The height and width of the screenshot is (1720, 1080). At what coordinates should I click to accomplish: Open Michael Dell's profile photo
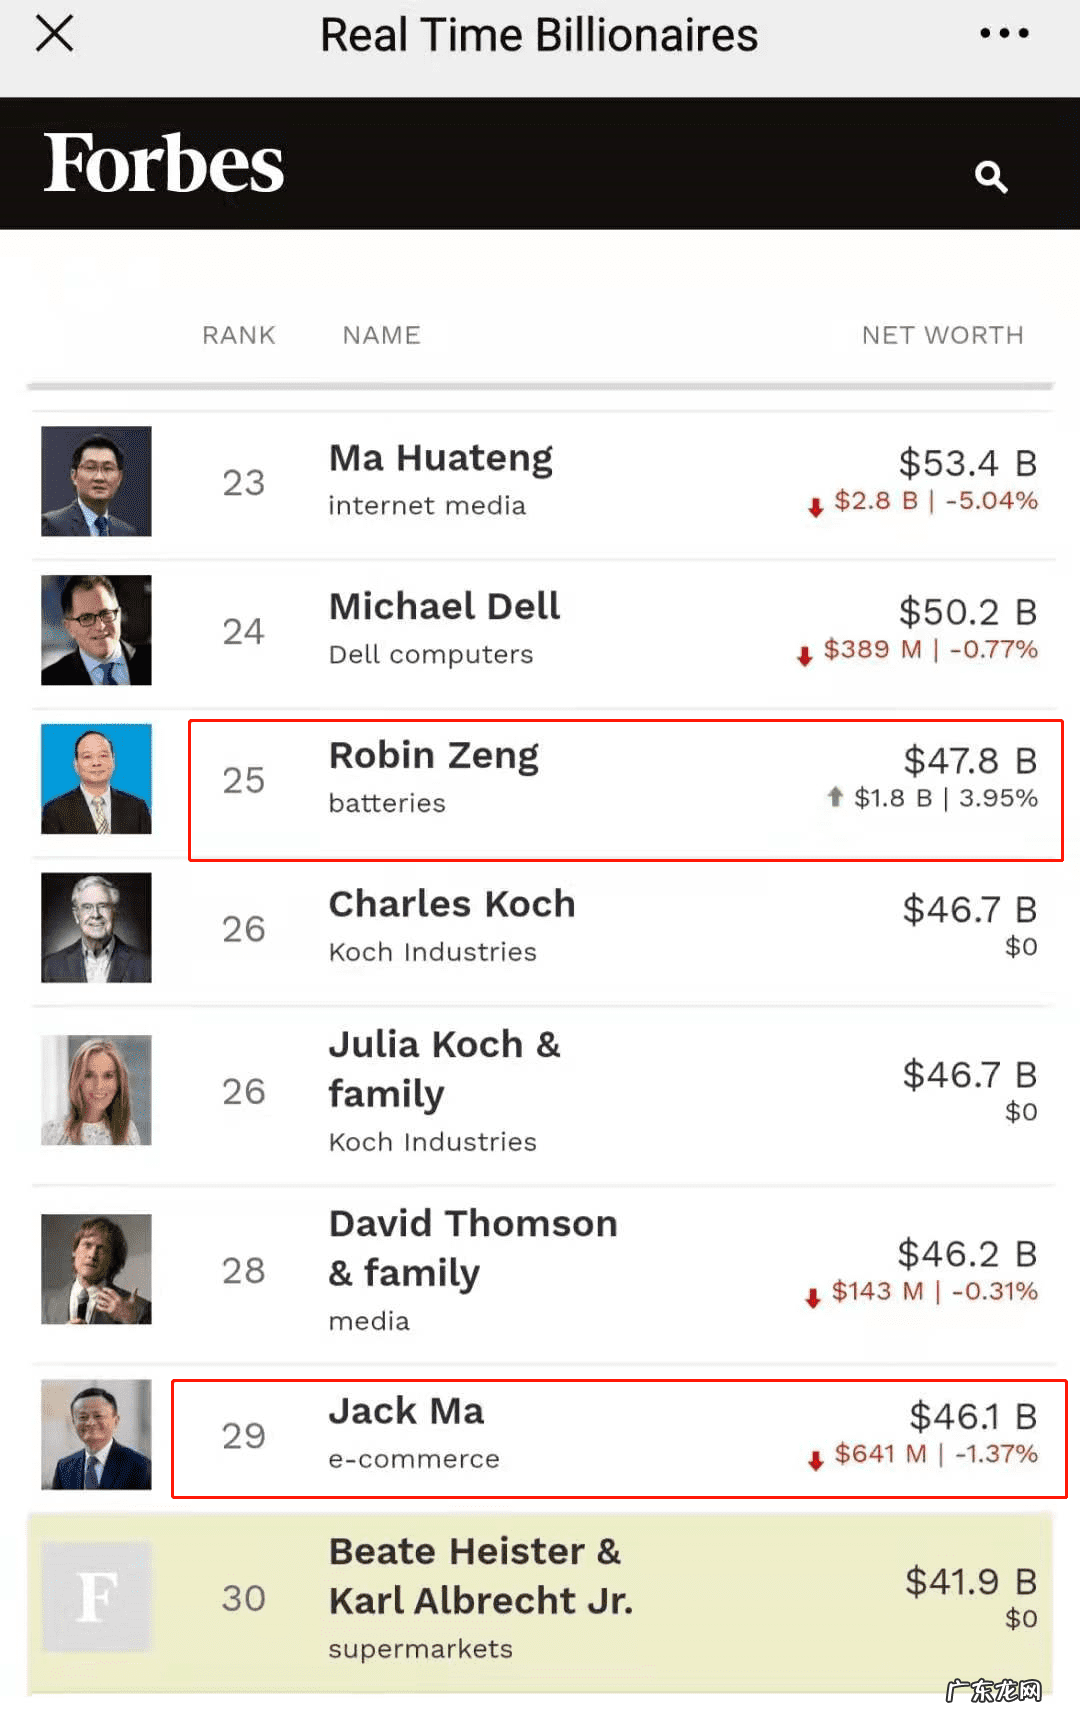point(96,630)
